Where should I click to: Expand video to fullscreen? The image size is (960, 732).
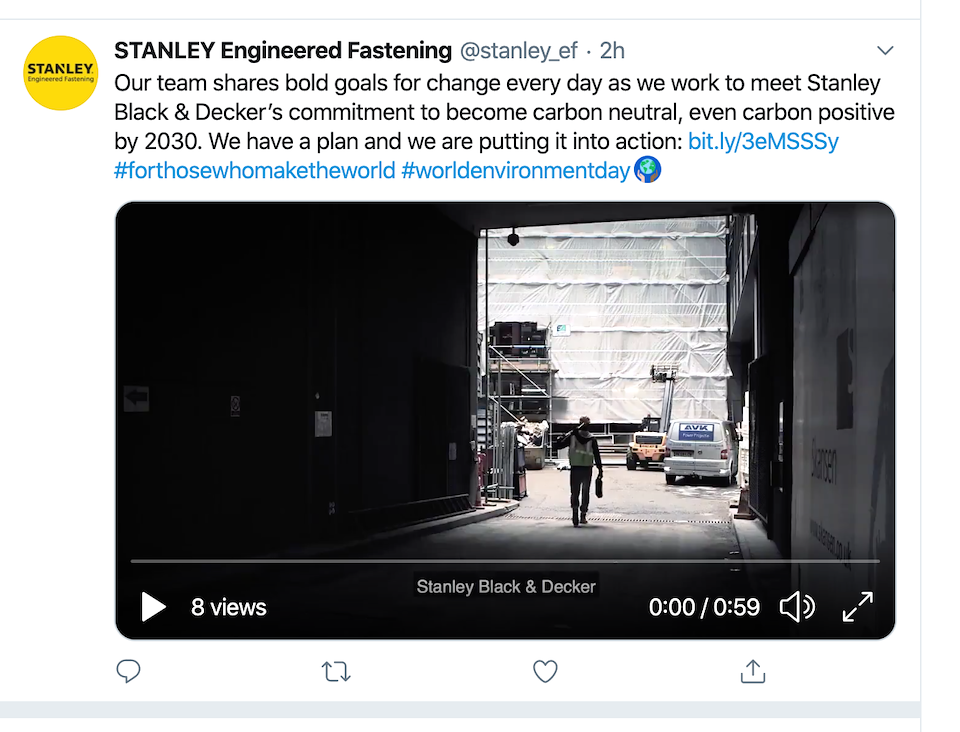point(858,606)
